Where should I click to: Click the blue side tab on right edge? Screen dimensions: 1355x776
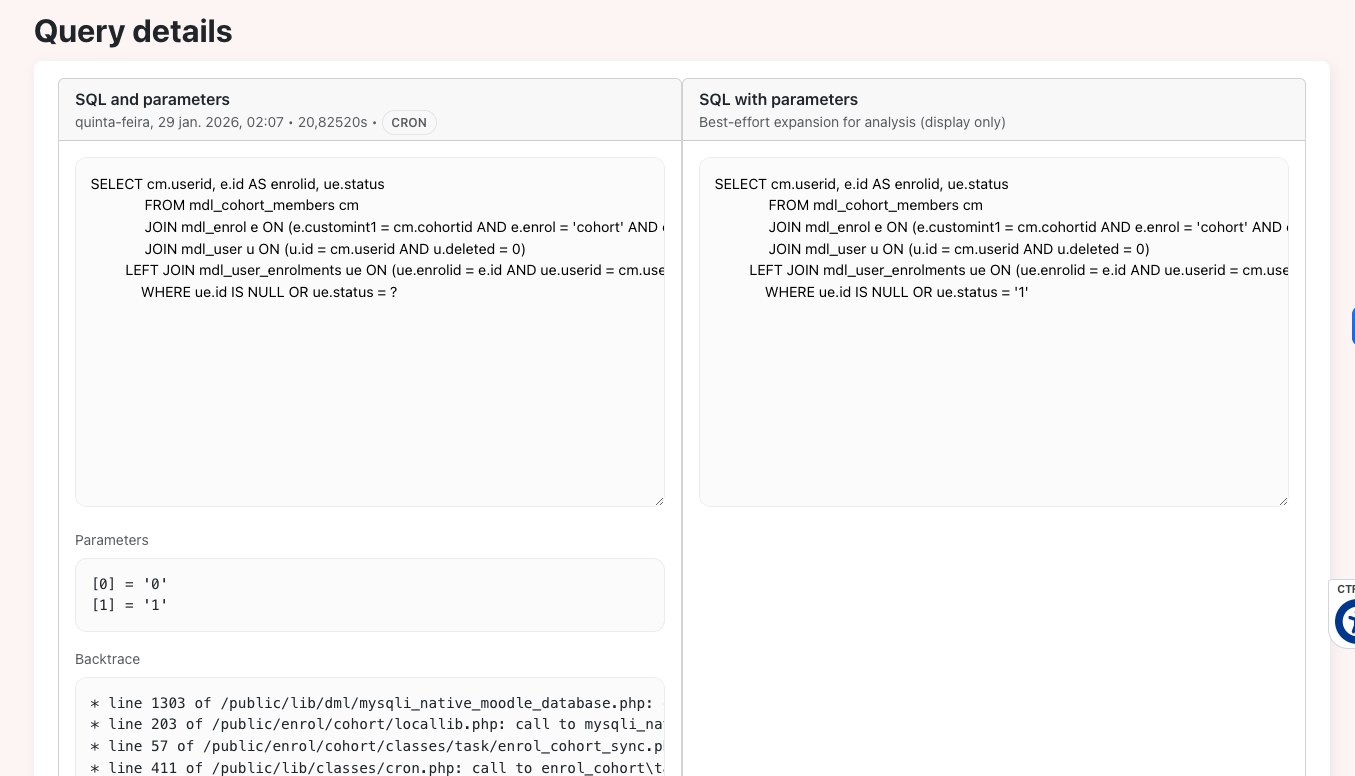(1352, 326)
